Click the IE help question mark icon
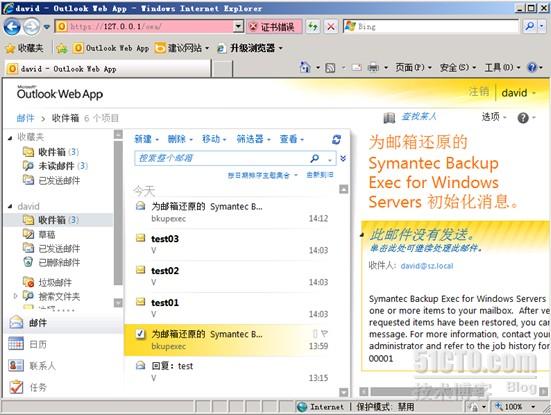Viewport: 551px width, 415px height. coord(532,67)
